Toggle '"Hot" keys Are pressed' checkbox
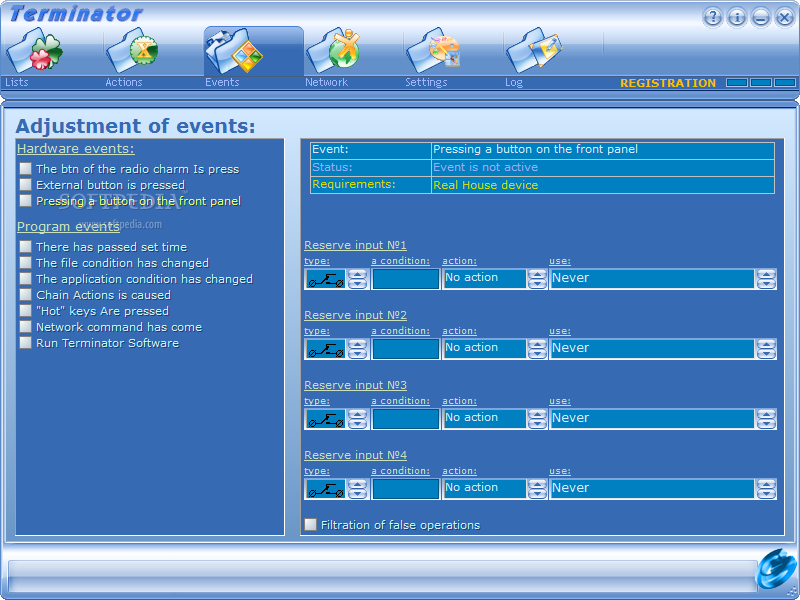 click(26, 310)
